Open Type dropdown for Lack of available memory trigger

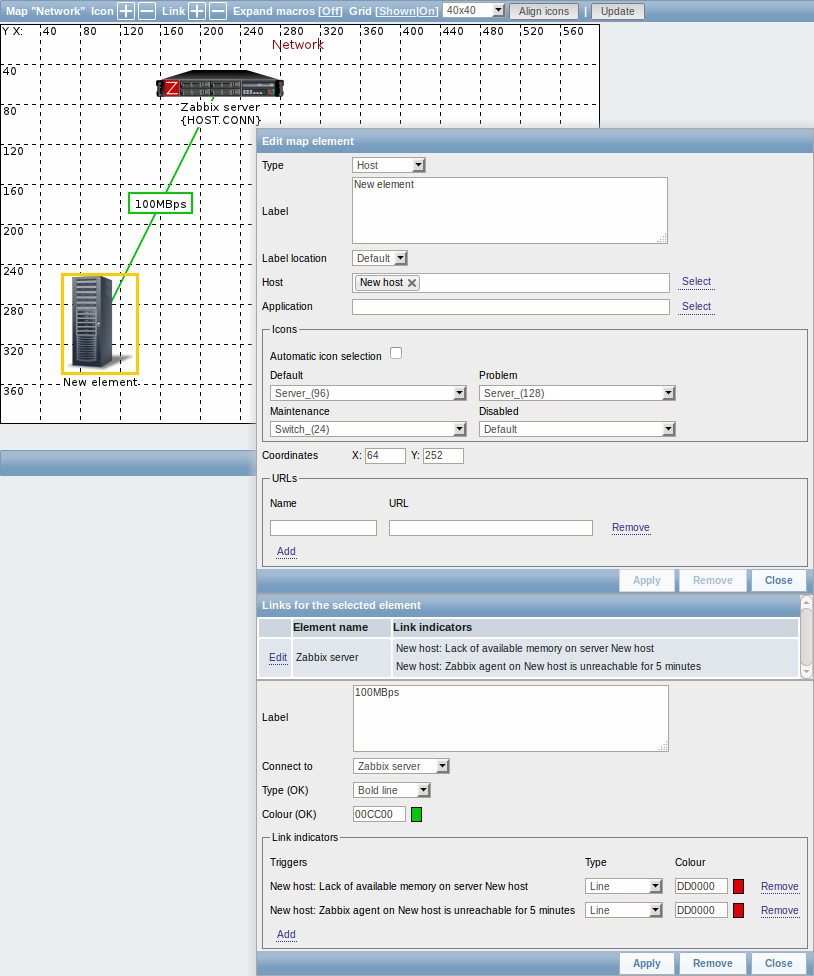pyautogui.click(x=624, y=886)
